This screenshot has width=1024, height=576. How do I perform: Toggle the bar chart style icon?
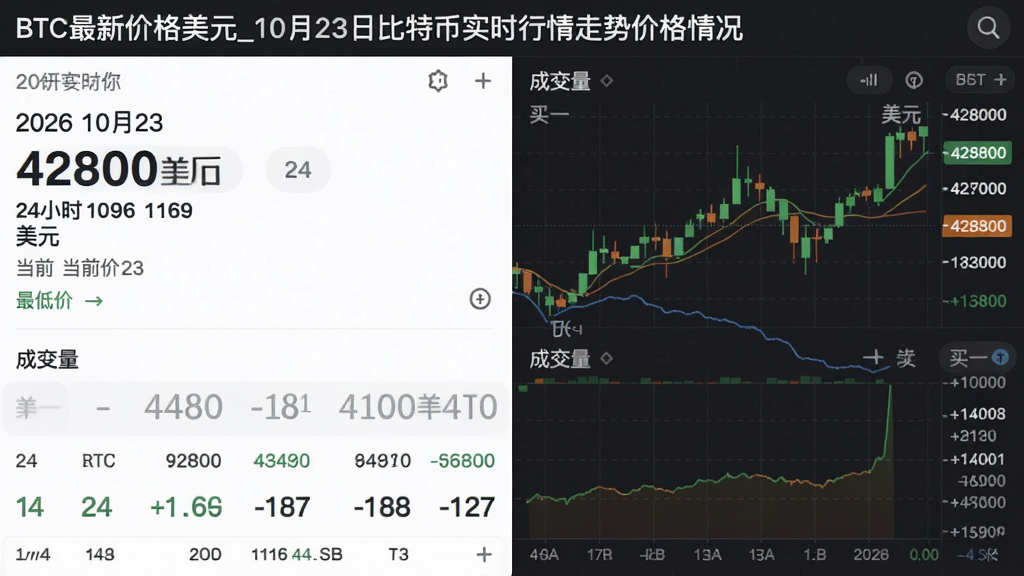[x=869, y=80]
